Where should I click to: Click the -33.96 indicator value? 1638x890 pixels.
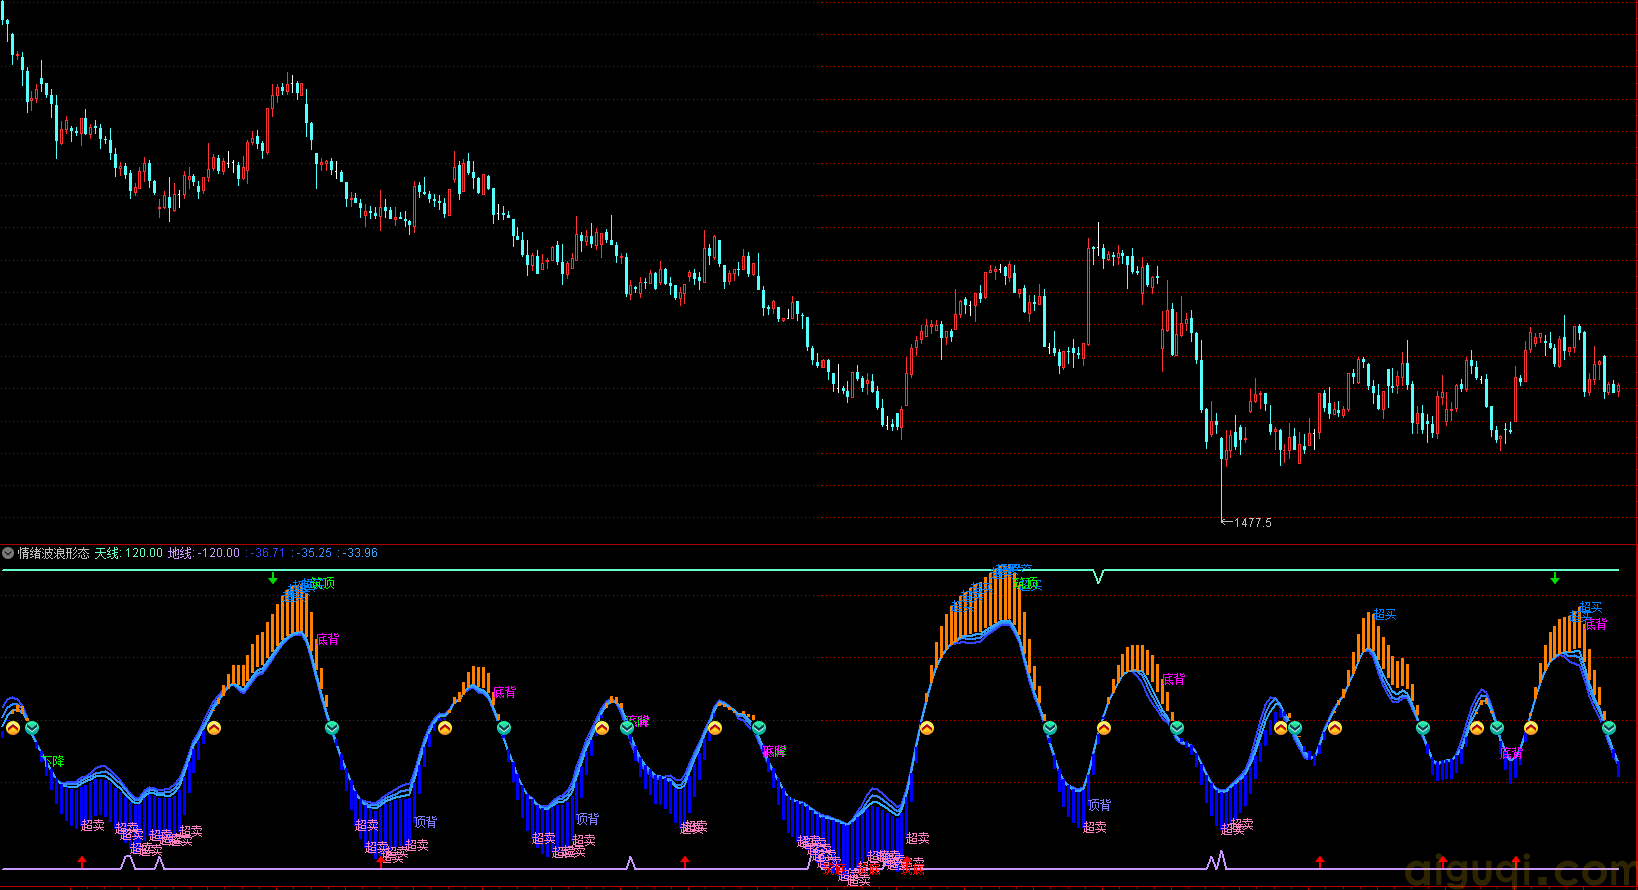(361, 553)
